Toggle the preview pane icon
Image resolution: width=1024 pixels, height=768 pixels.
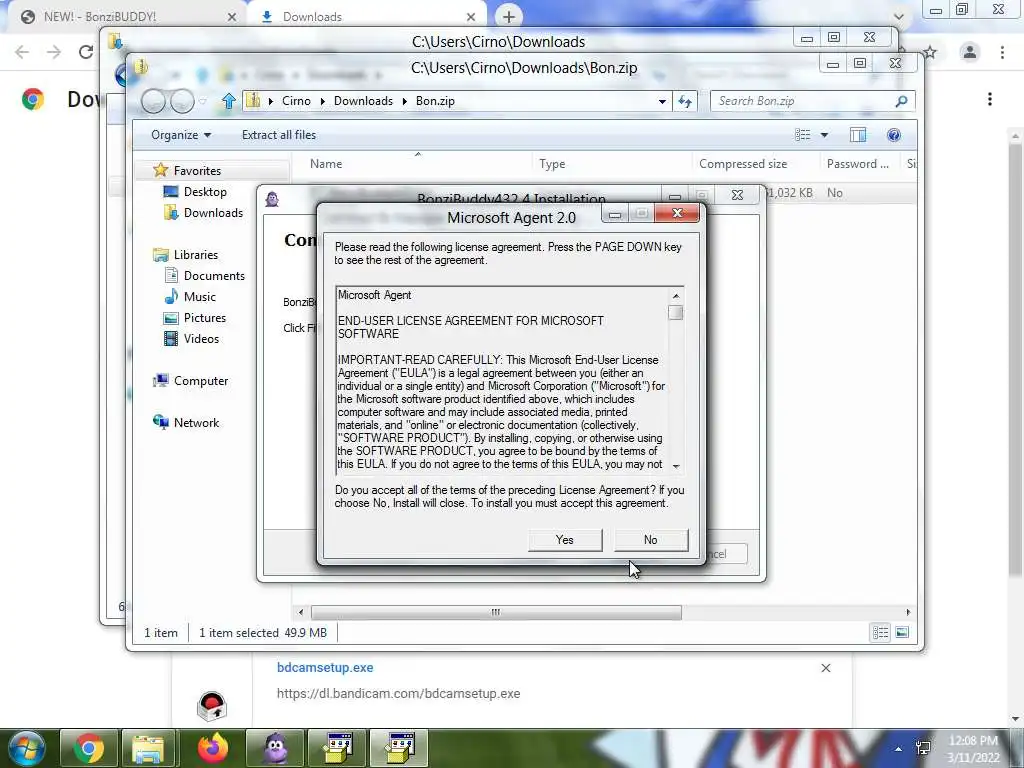(858, 135)
